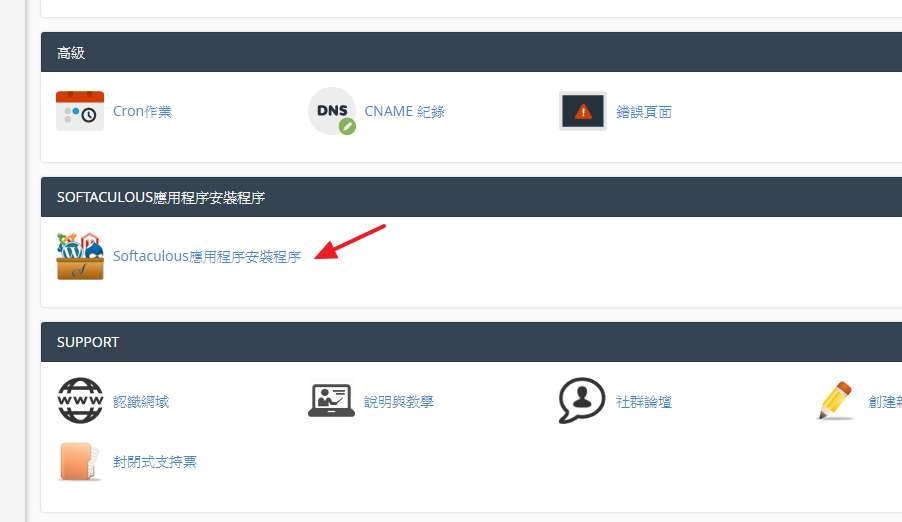Collapse the SUPPORT section header
902x522 pixels.
471,342
